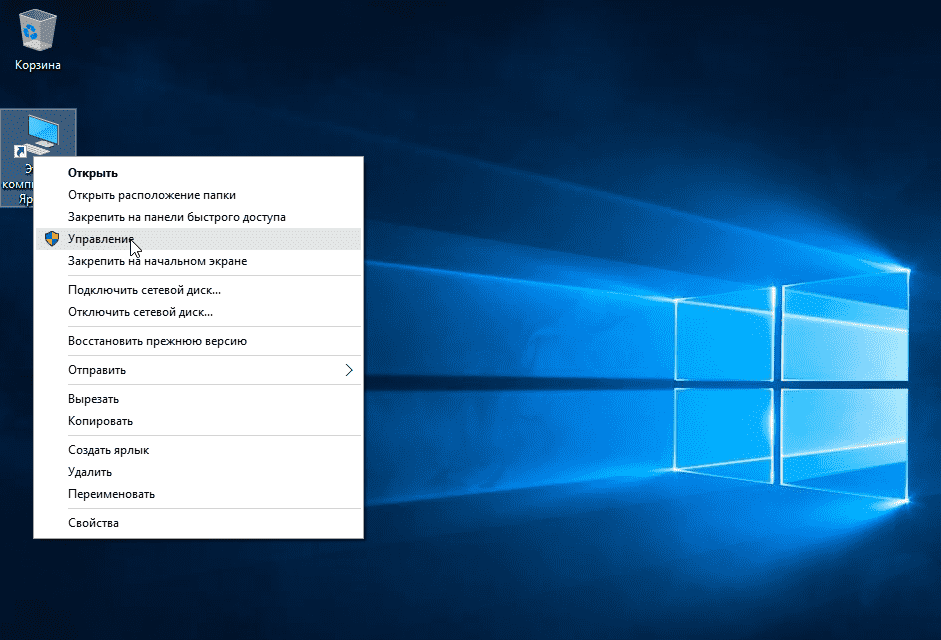Click the UAC shield icon beside Управление
Viewport: 941px width, 640px height.
[x=52, y=239]
